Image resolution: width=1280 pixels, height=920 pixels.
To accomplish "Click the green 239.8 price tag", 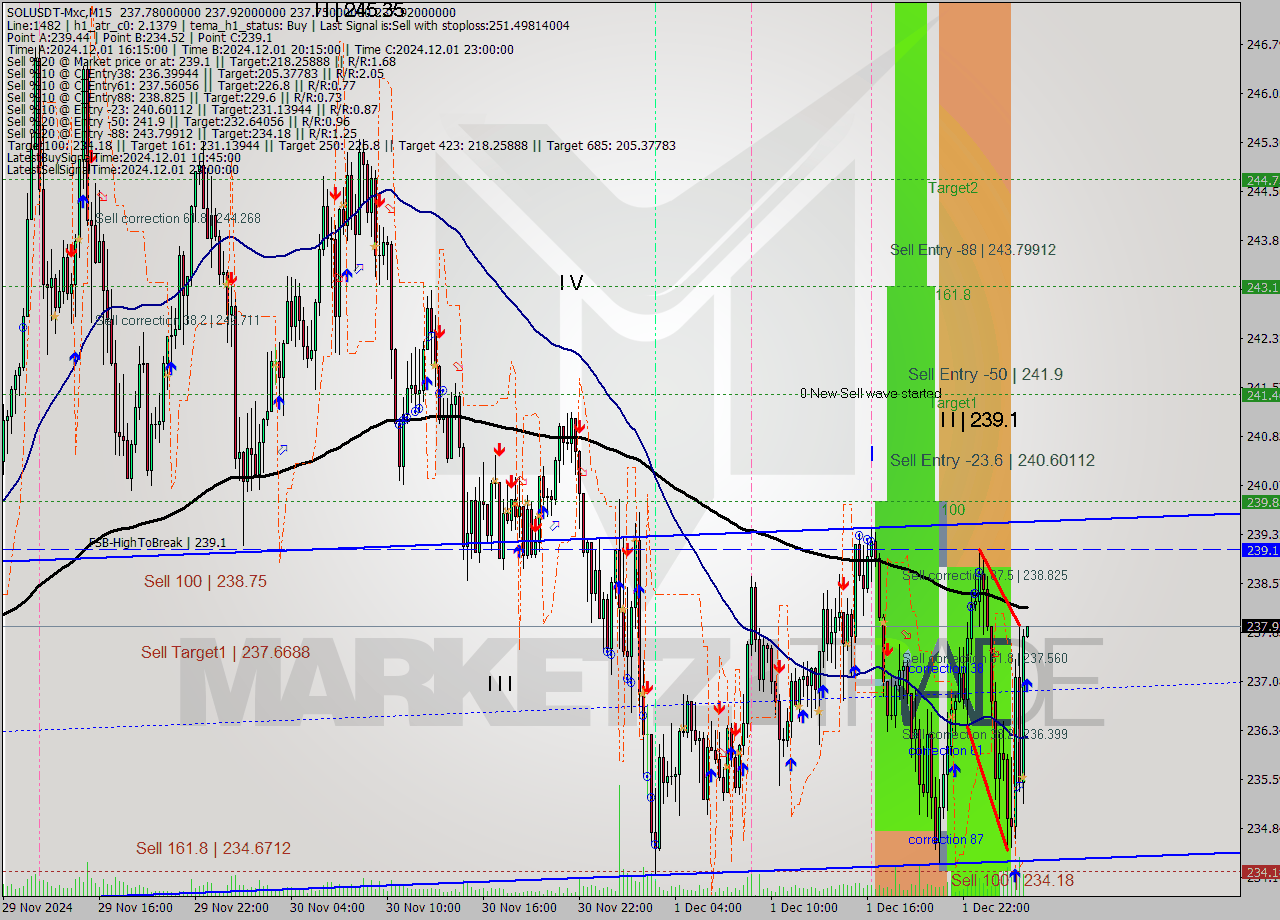I will [1260, 502].
